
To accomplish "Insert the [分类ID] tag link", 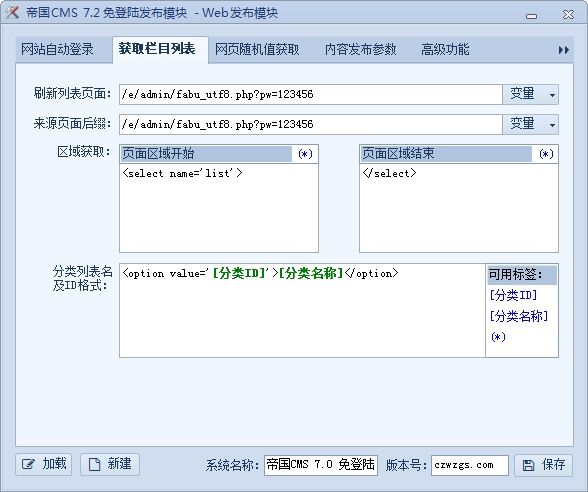I will pyautogui.click(x=513, y=295).
